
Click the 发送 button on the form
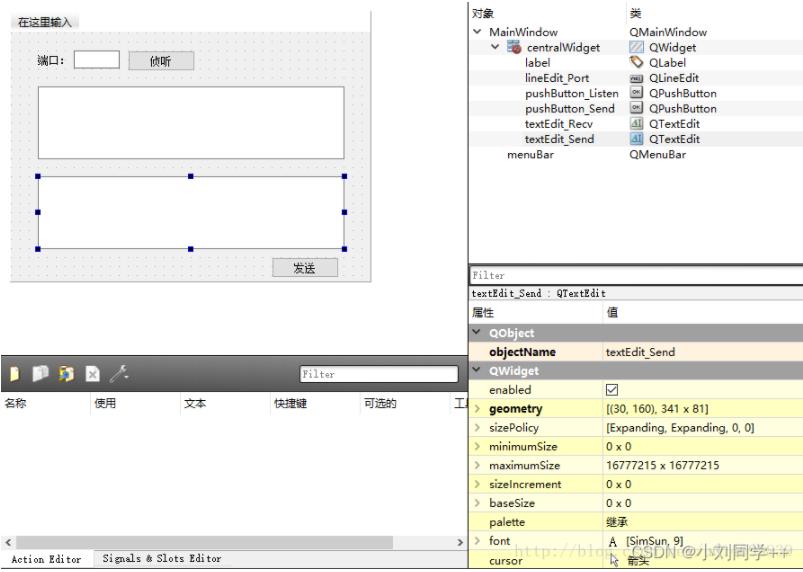(305, 268)
